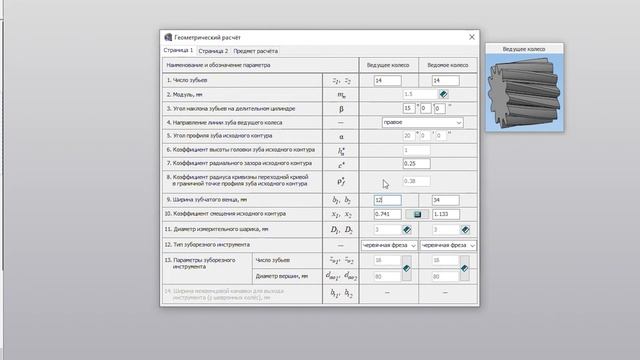The height and width of the screenshot is (360, 640).
Task: Open driven wheel cutting tool parameters reference
Action: 464,268
